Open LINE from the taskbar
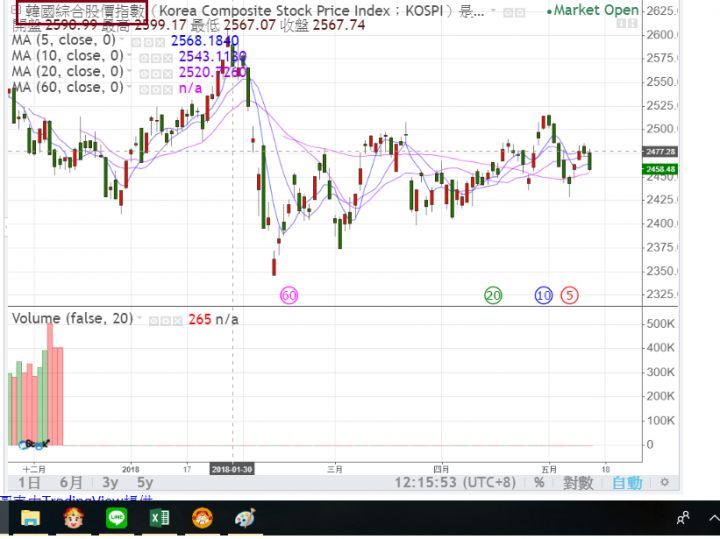 117,519
